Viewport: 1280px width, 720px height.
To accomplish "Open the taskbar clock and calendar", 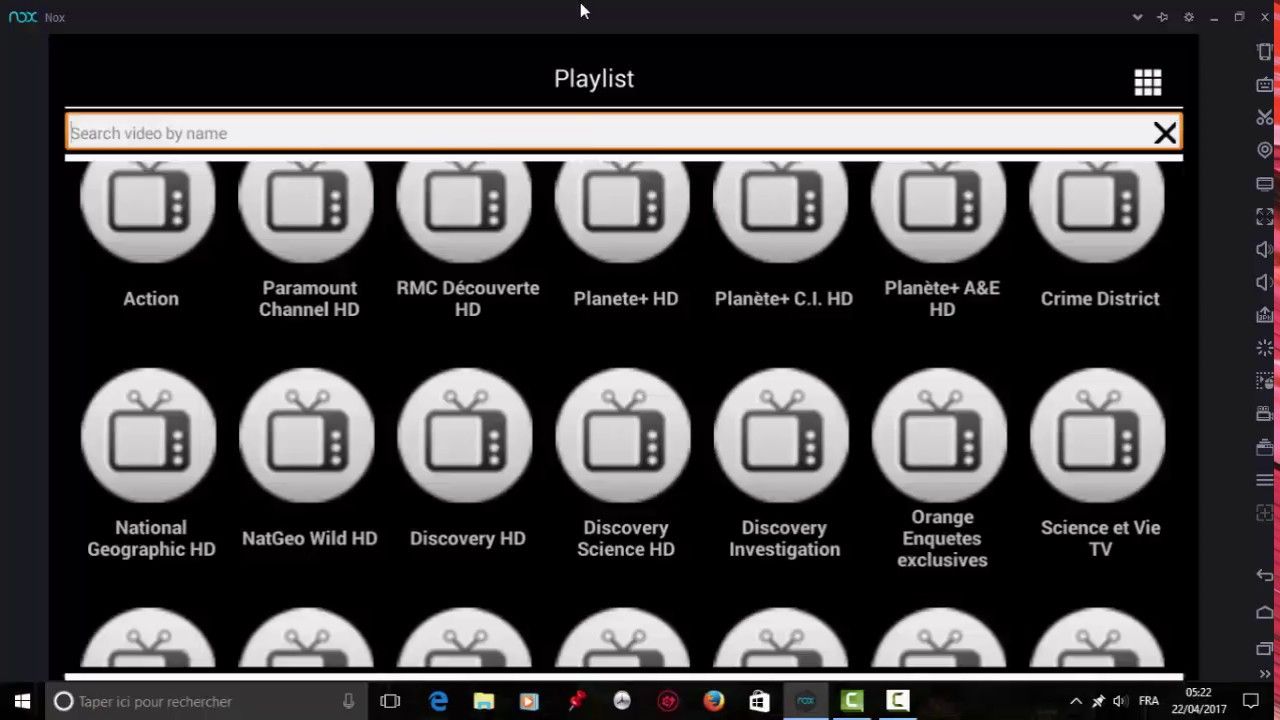I will [1198, 701].
